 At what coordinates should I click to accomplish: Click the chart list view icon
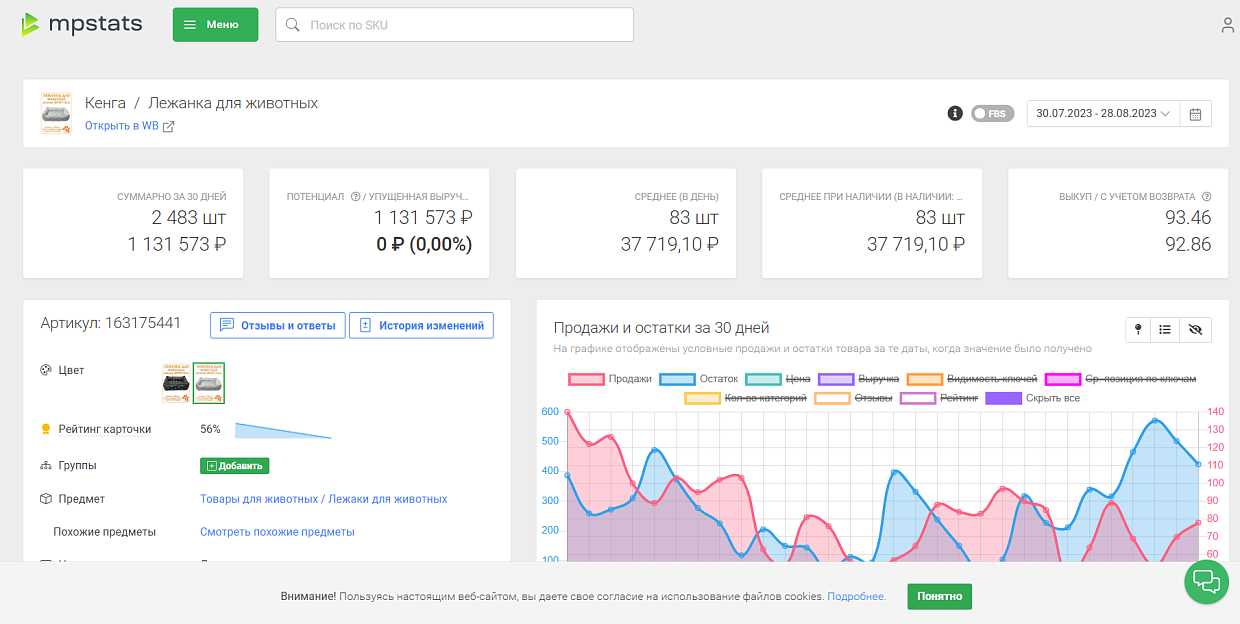coord(1165,329)
